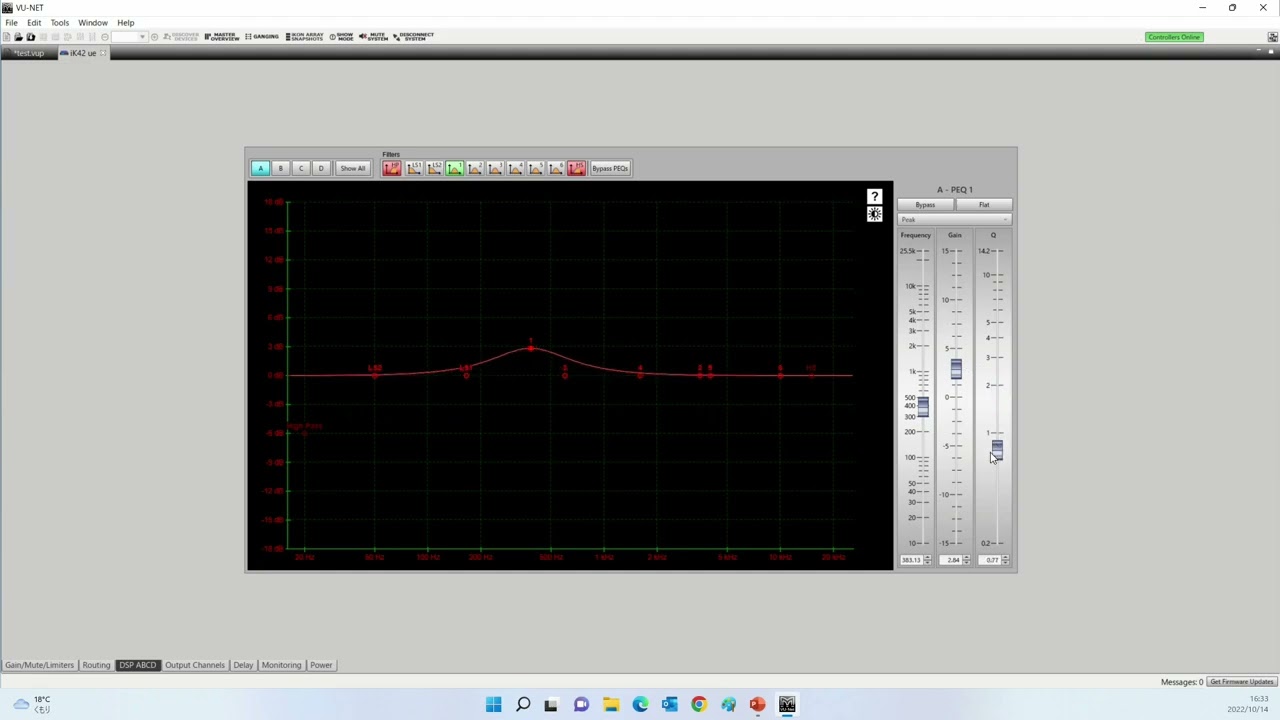Step the Gain value spinner
The image size is (1280, 720).
(x=966, y=560)
